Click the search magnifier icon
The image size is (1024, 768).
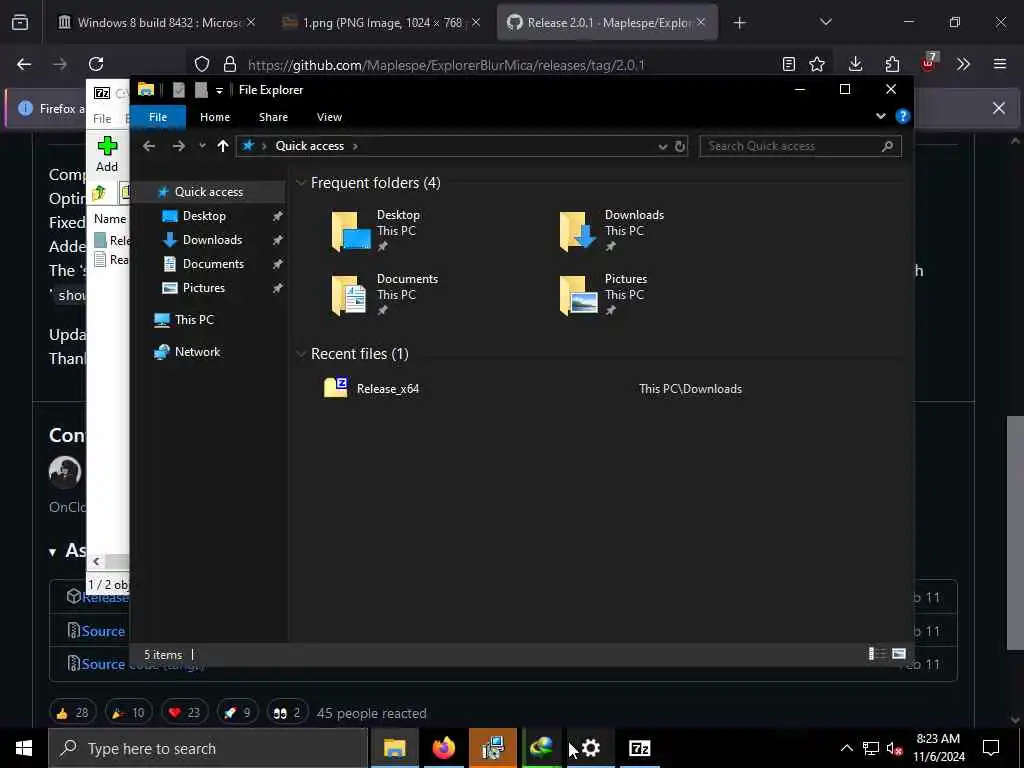coord(887,146)
